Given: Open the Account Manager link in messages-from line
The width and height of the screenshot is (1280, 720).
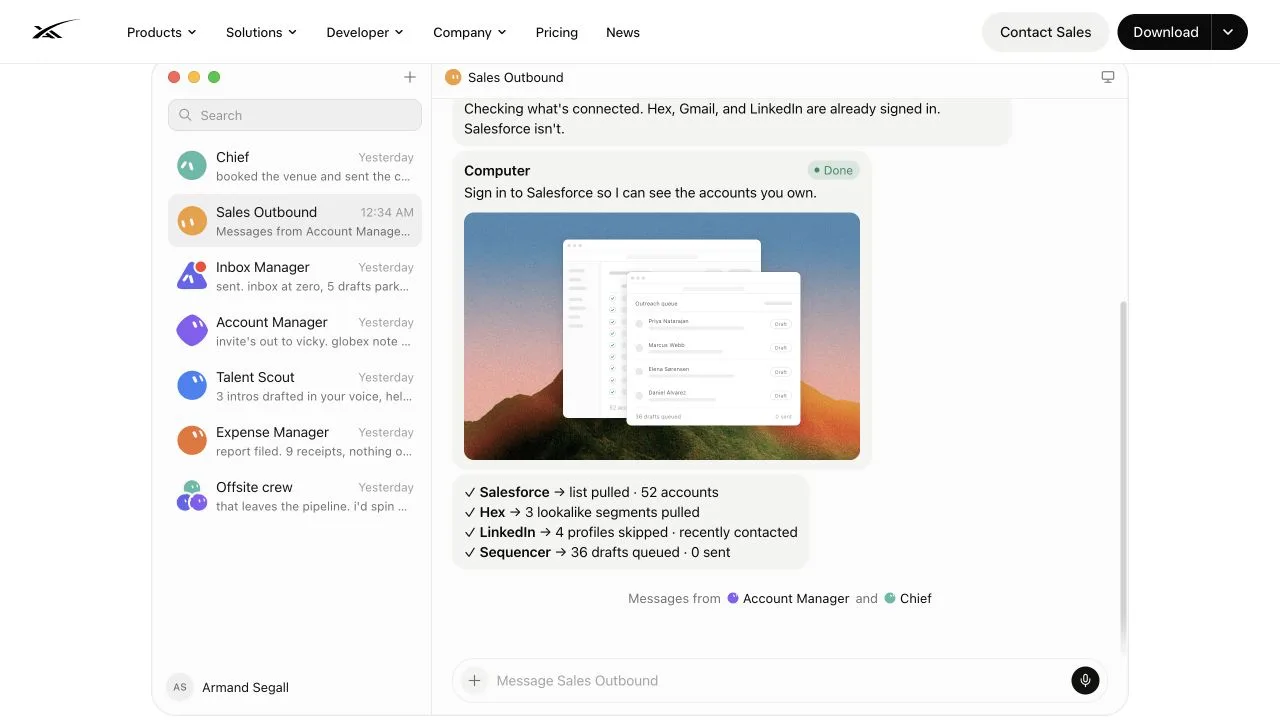Looking at the screenshot, I should 788,598.
